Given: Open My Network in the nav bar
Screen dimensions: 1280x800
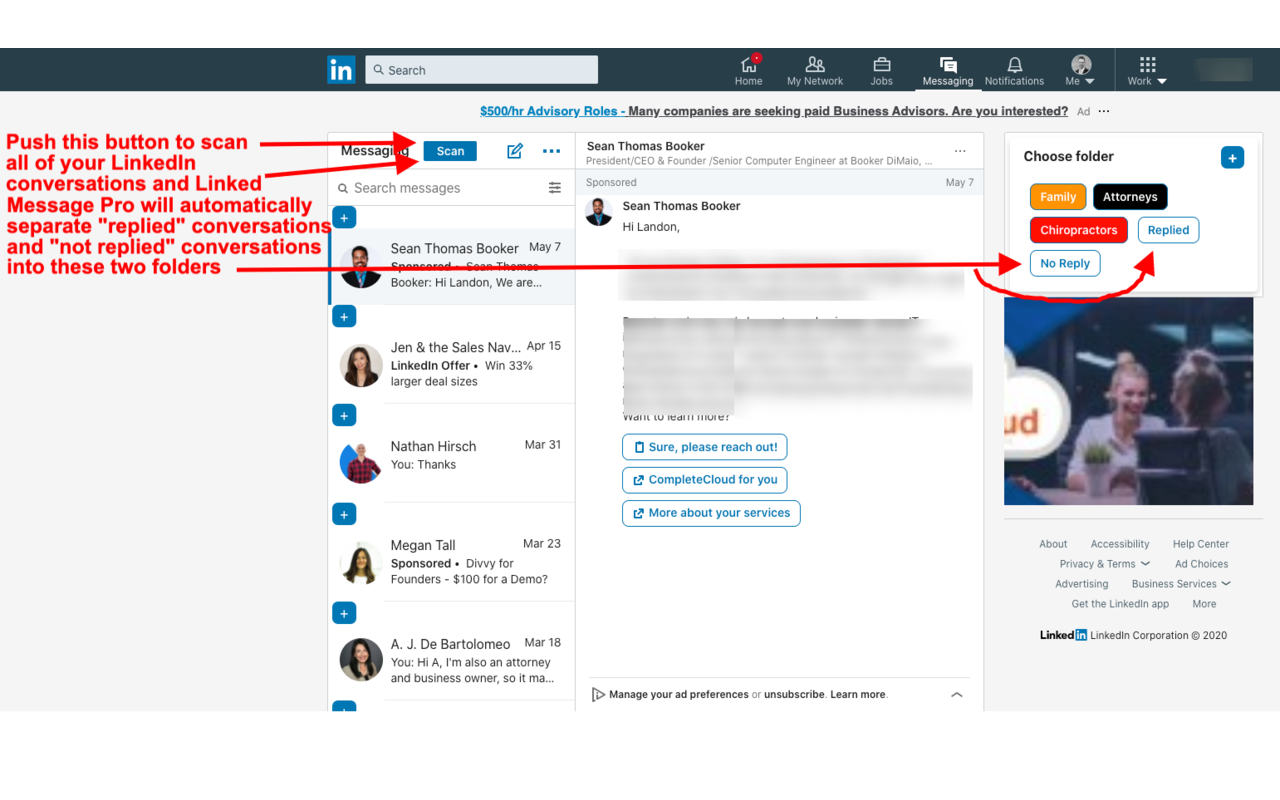Looking at the screenshot, I should point(815,70).
